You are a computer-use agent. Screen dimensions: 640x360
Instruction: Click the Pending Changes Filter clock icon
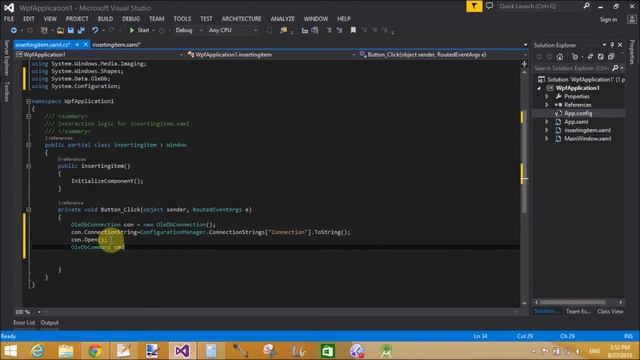click(575, 57)
